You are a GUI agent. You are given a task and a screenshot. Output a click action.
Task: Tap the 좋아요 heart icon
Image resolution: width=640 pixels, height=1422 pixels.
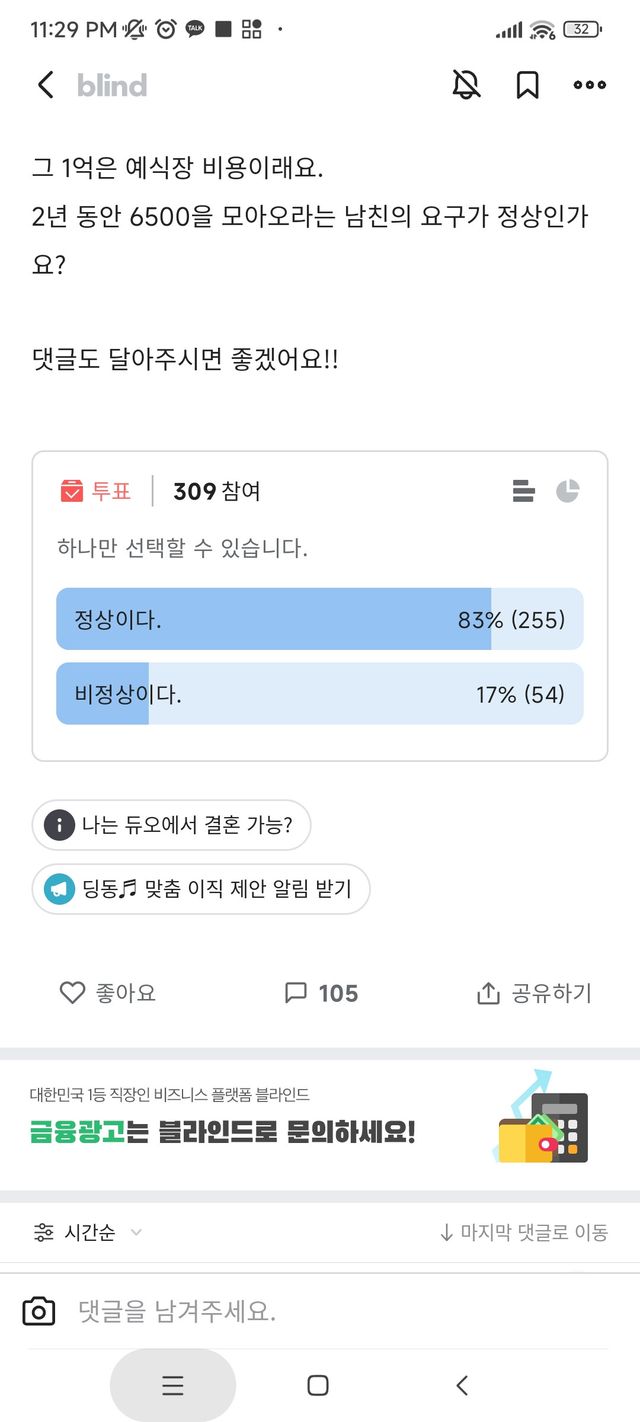pyautogui.click(x=73, y=993)
